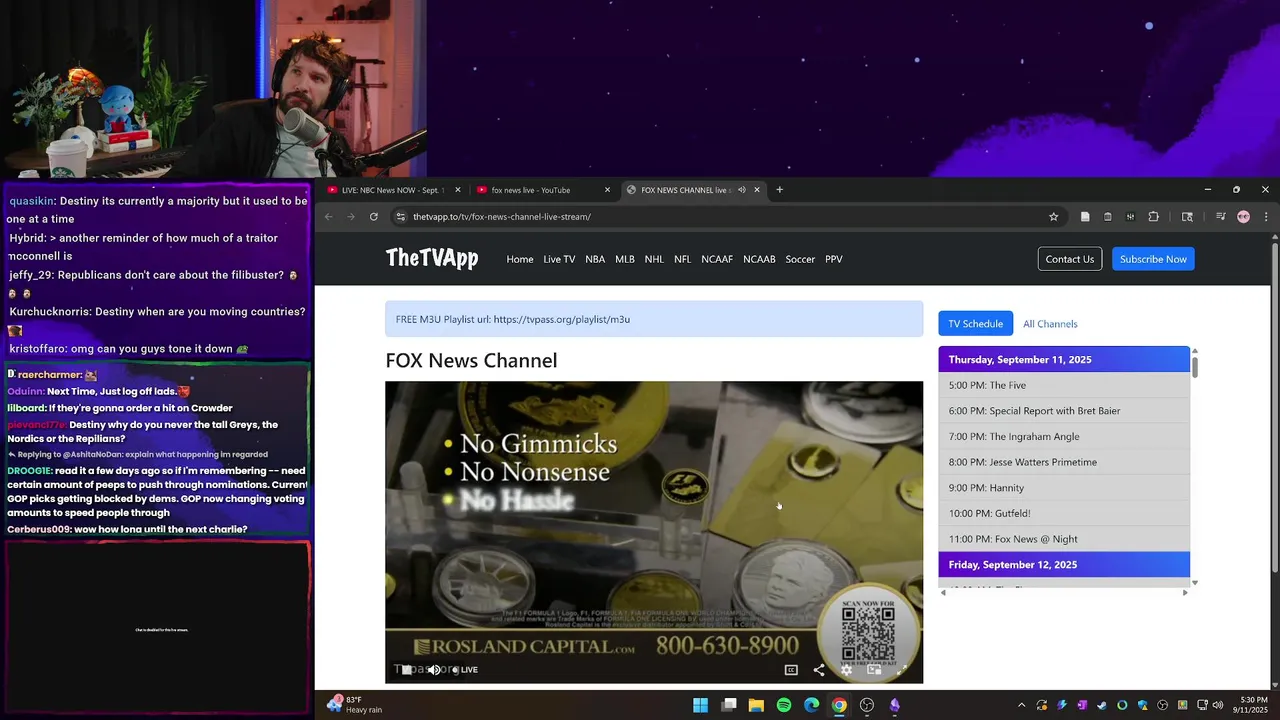1280x720 pixels.
Task: Click the schedule panel vertical scrollbar
Action: 1194,367
